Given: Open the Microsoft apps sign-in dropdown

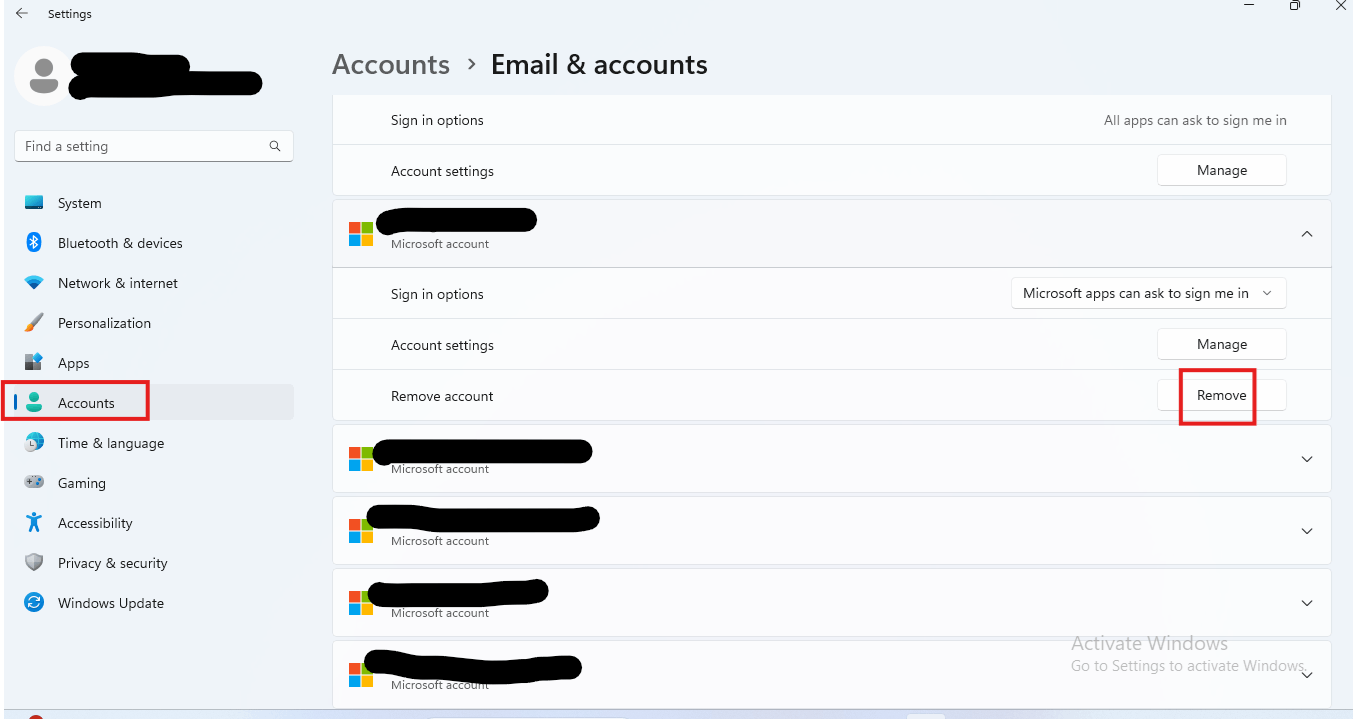Looking at the screenshot, I should point(1148,293).
